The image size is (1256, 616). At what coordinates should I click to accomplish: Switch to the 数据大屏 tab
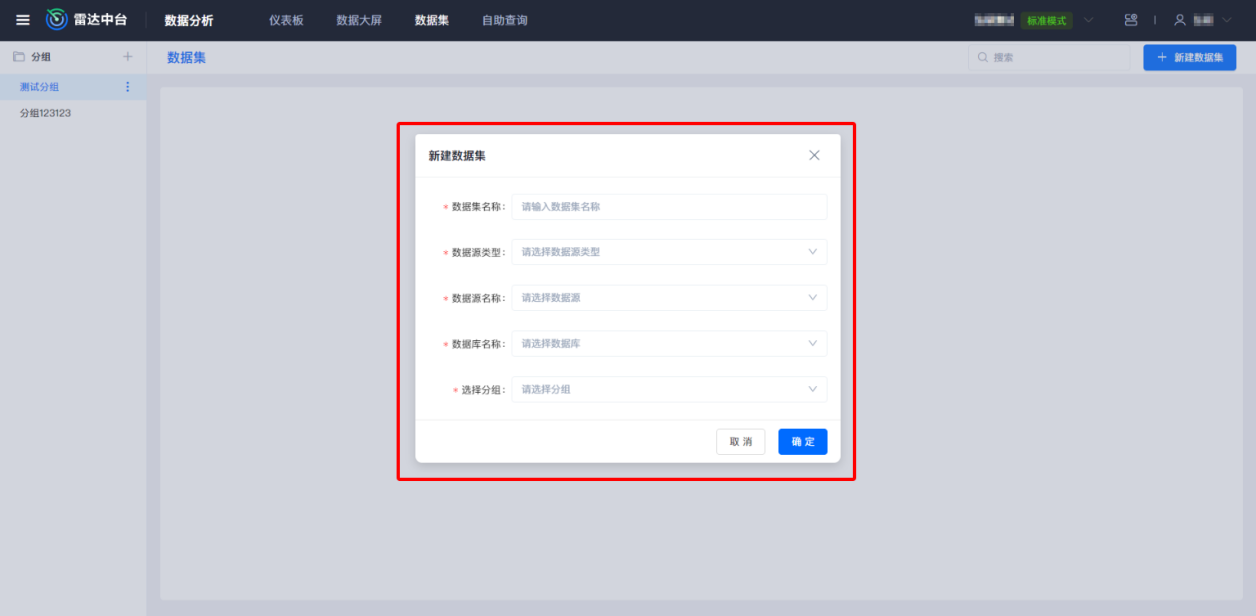coord(359,20)
